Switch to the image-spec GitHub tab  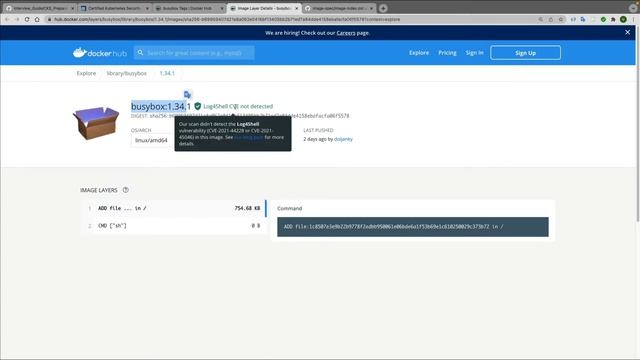339,8
